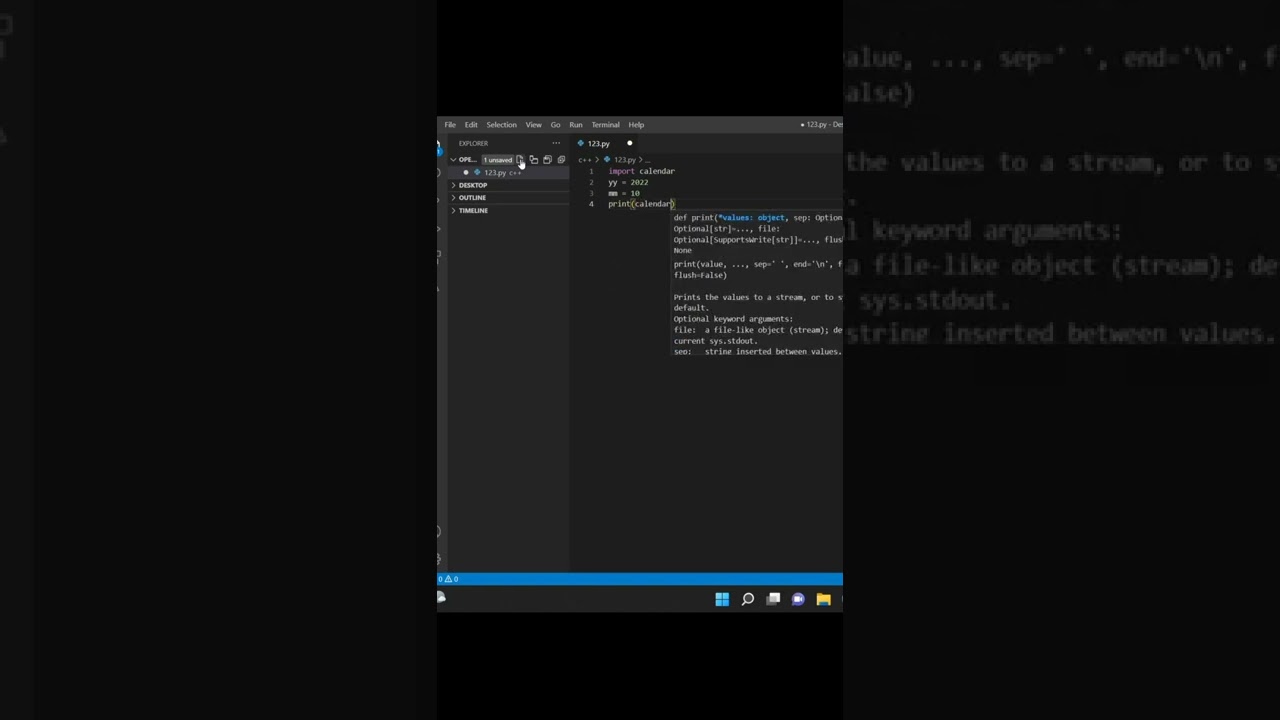Open the Terminal menu
1280x720 pixels.
point(605,125)
